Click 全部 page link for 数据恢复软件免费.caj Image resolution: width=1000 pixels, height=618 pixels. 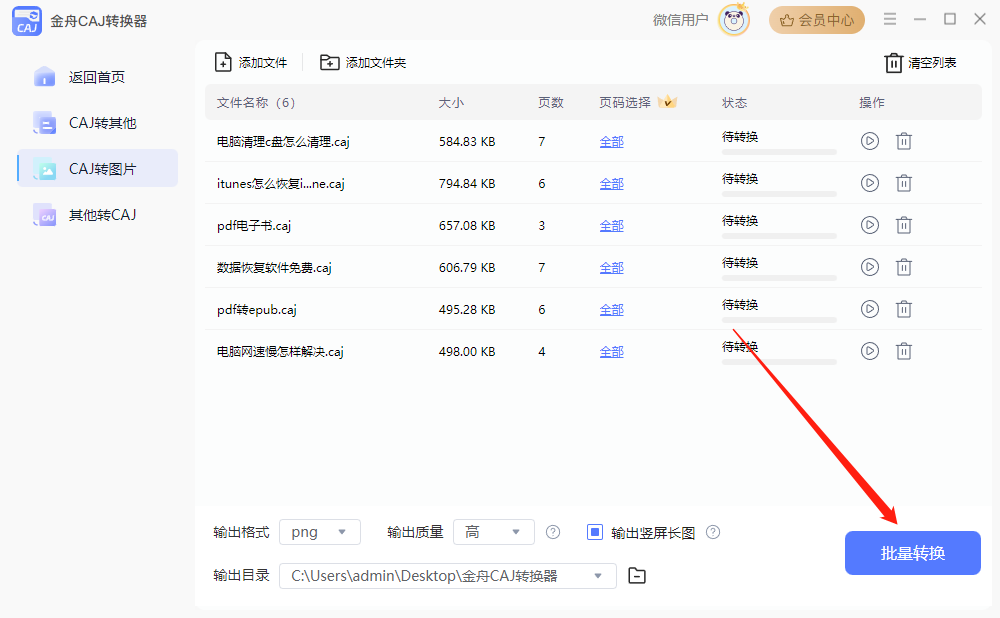tap(612, 268)
